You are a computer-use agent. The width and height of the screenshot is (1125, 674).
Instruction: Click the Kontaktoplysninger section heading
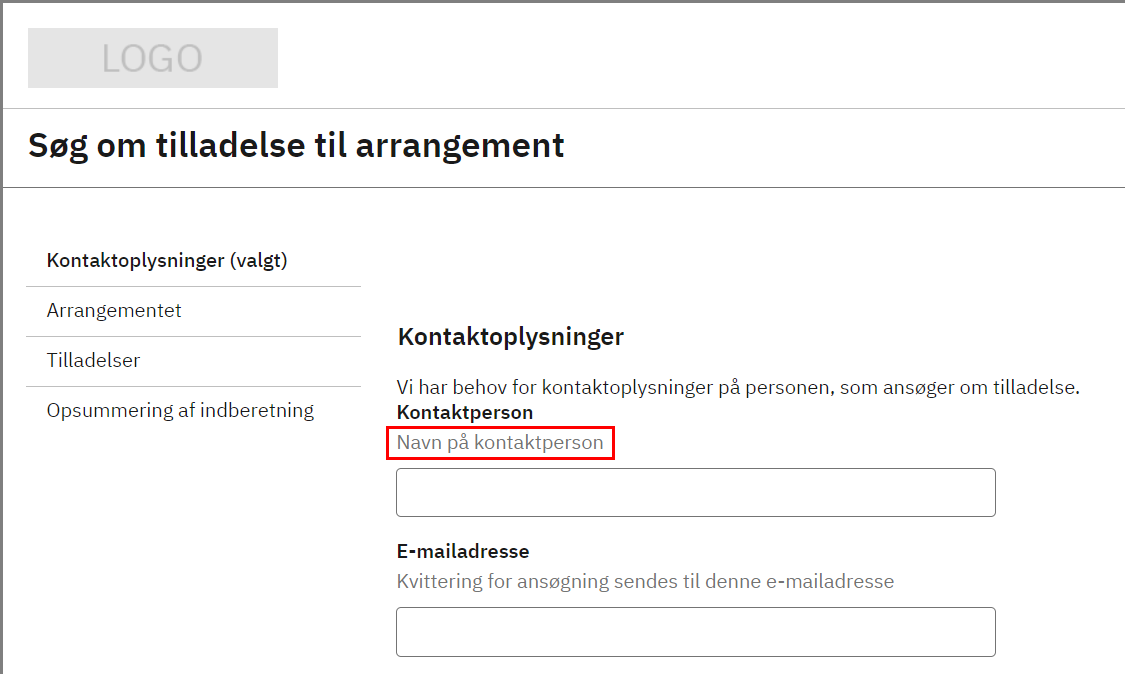coord(510,337)
